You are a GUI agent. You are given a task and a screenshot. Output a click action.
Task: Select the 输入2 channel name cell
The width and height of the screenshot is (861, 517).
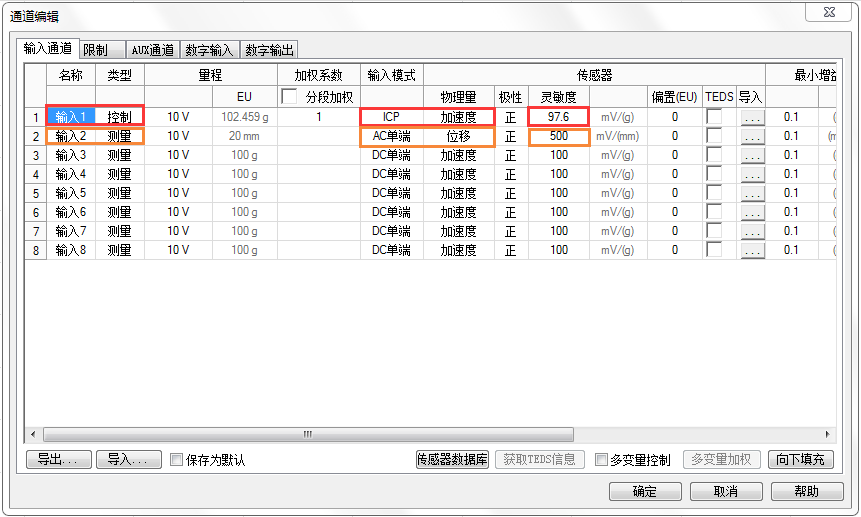[71, 136]
